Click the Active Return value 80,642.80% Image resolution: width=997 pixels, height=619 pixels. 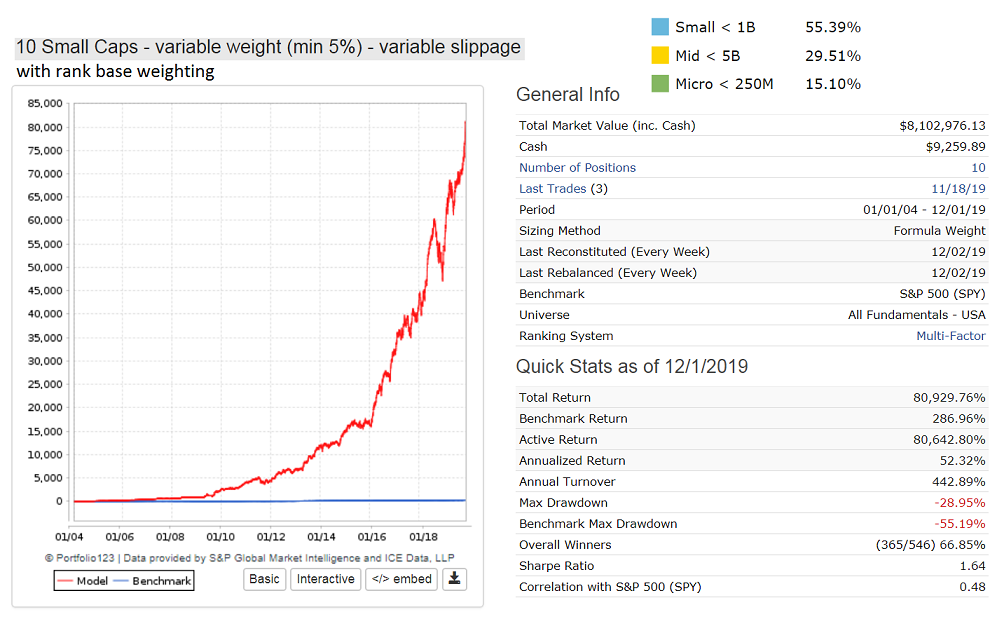[949, 440]
